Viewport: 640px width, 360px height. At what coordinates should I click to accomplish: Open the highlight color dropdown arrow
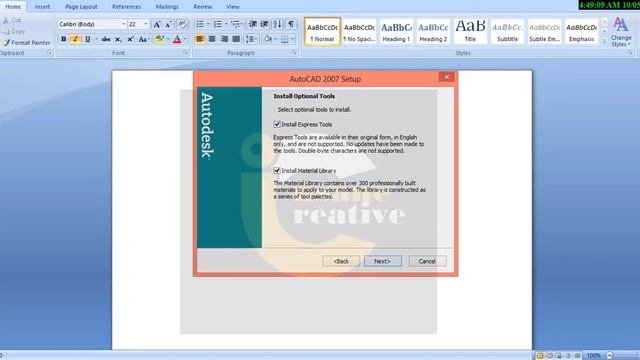(x=168, y=39)
